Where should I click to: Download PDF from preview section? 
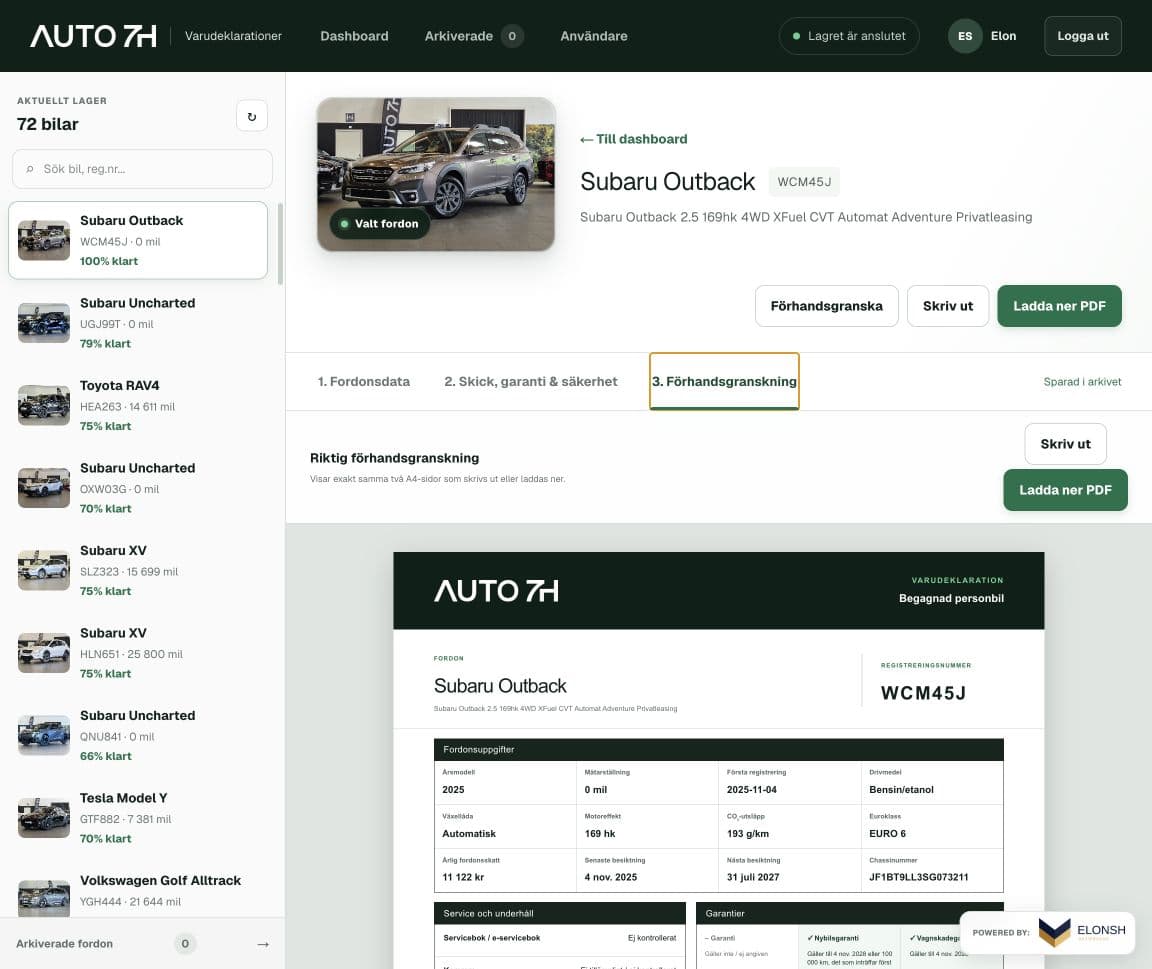coord(1065,490)
